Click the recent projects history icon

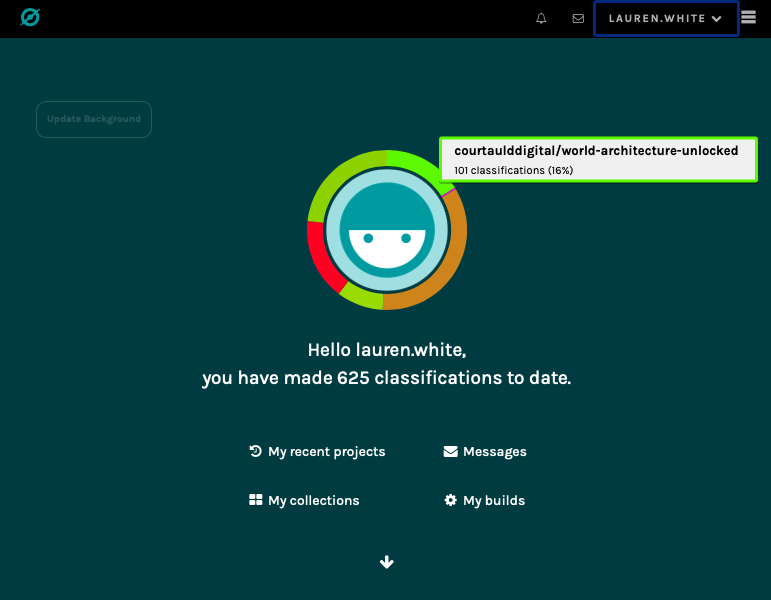[255, 451]
